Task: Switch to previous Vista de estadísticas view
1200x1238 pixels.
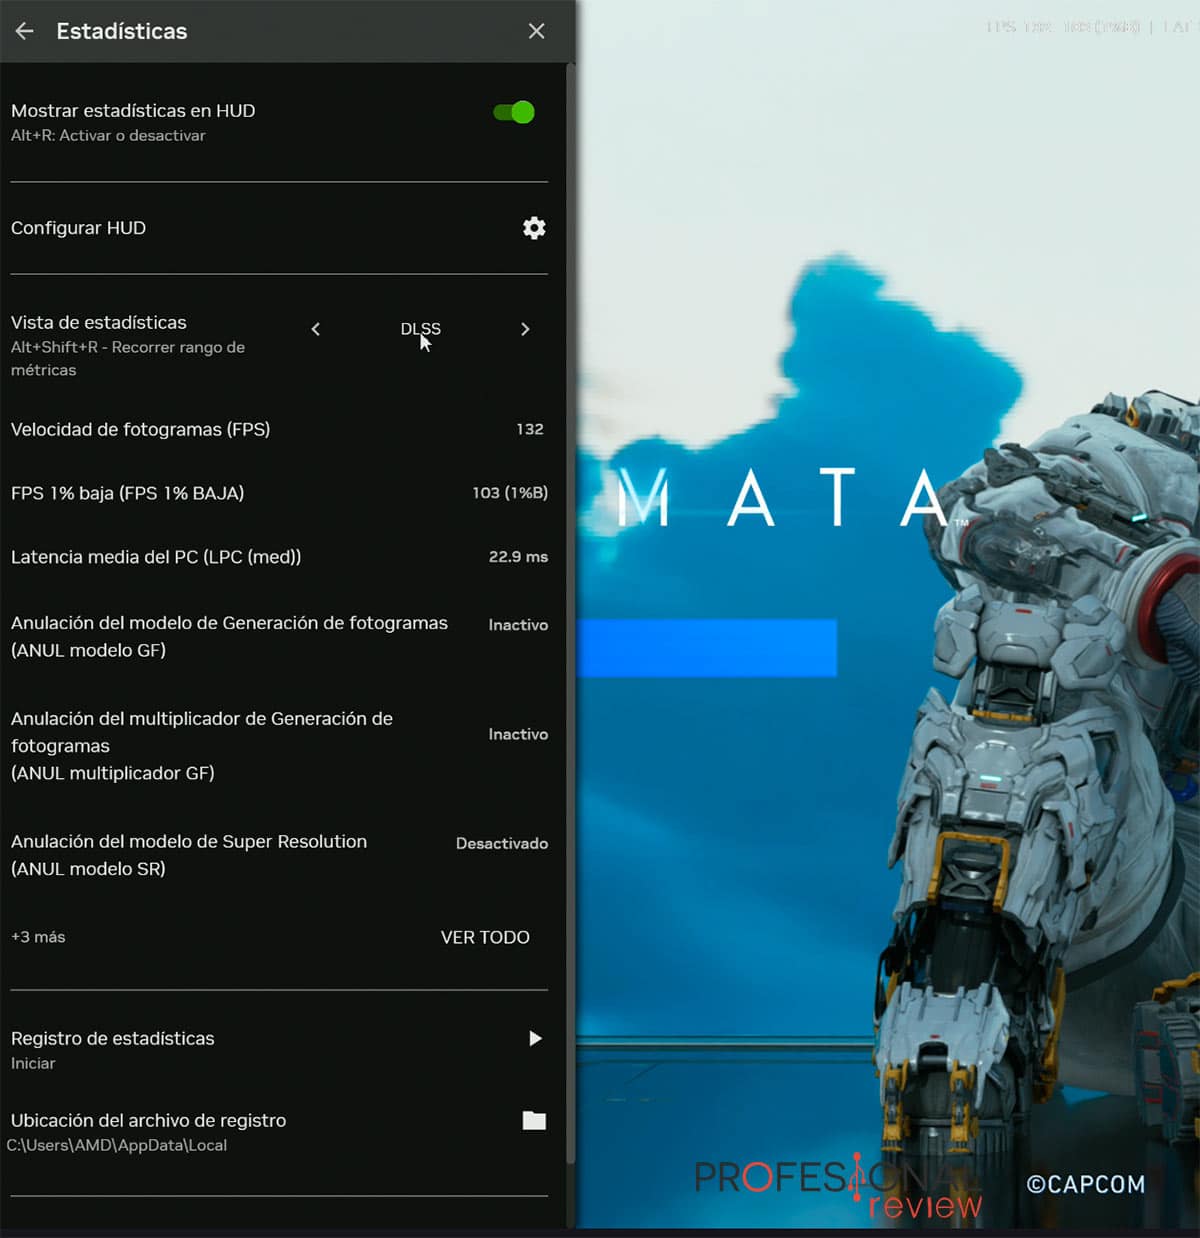Action: [x=316, y=329]
